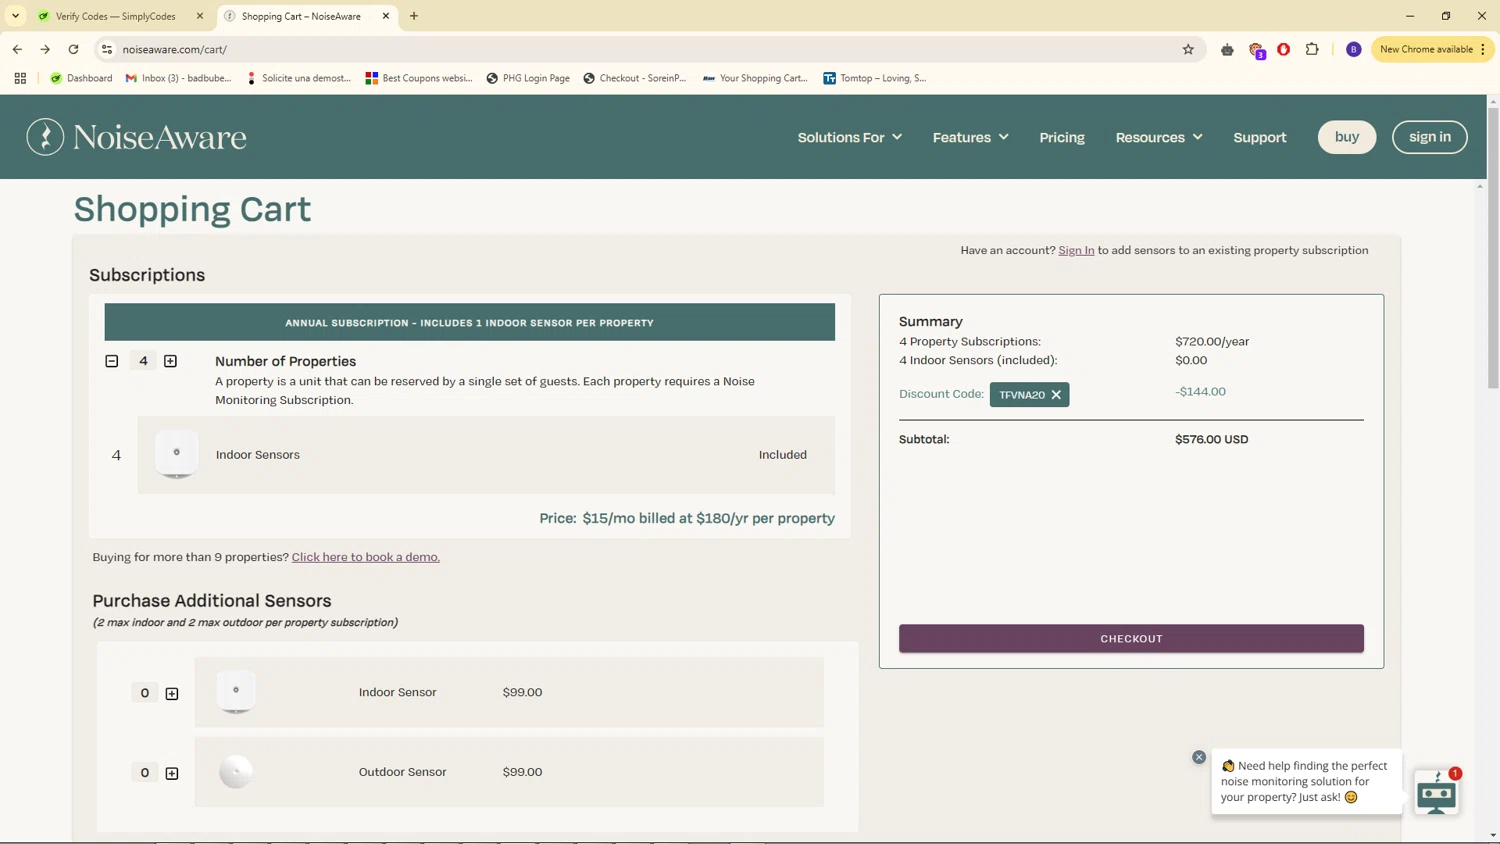1500x844 pixels.
Task: Click the properties quantity field showing 4
Action: click(x=143, y=361)
